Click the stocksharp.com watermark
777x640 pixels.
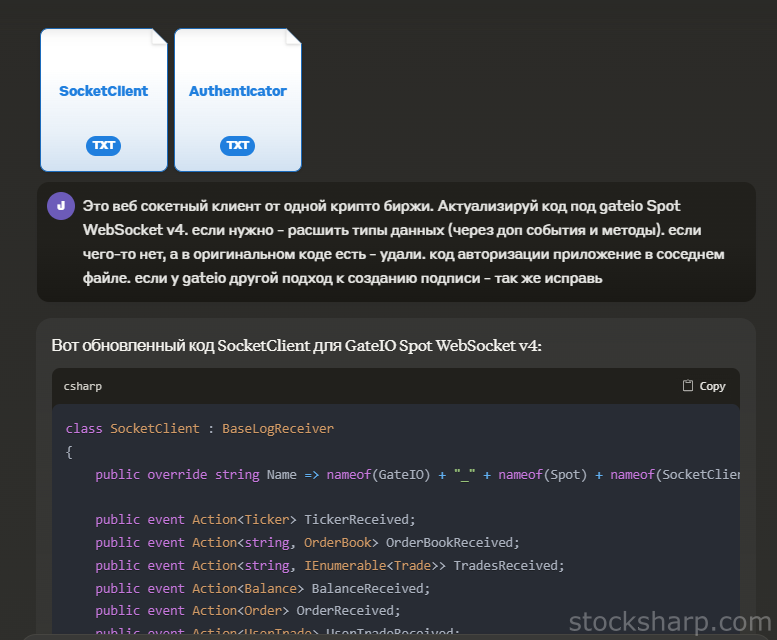pyautogui.click(x=669, y=623)
